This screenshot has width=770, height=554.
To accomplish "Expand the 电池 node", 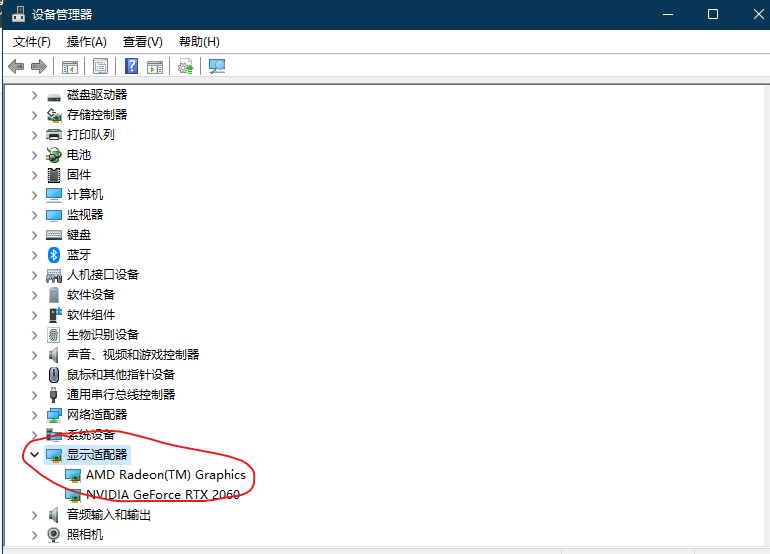I will (x=34, y=155).
